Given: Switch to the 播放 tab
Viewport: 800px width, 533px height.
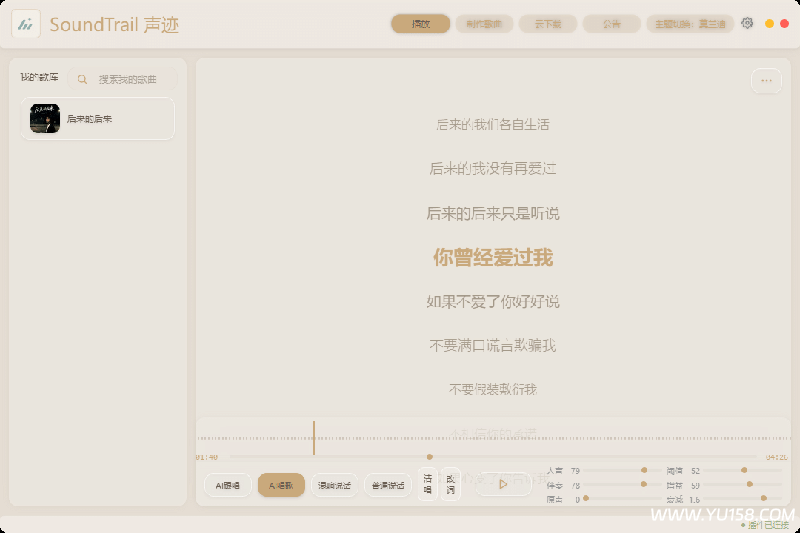Looking at the screenshot, I should click(420, 24).
